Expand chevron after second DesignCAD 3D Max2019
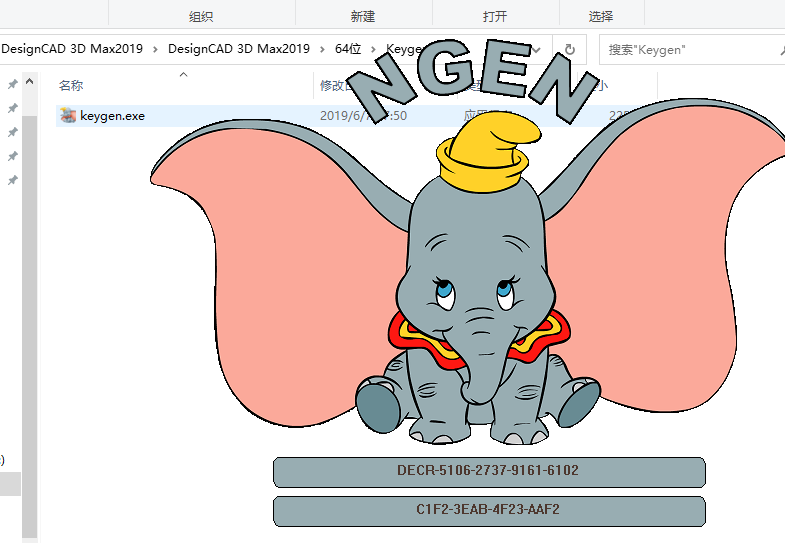785x543 pixels. point(322,49)
